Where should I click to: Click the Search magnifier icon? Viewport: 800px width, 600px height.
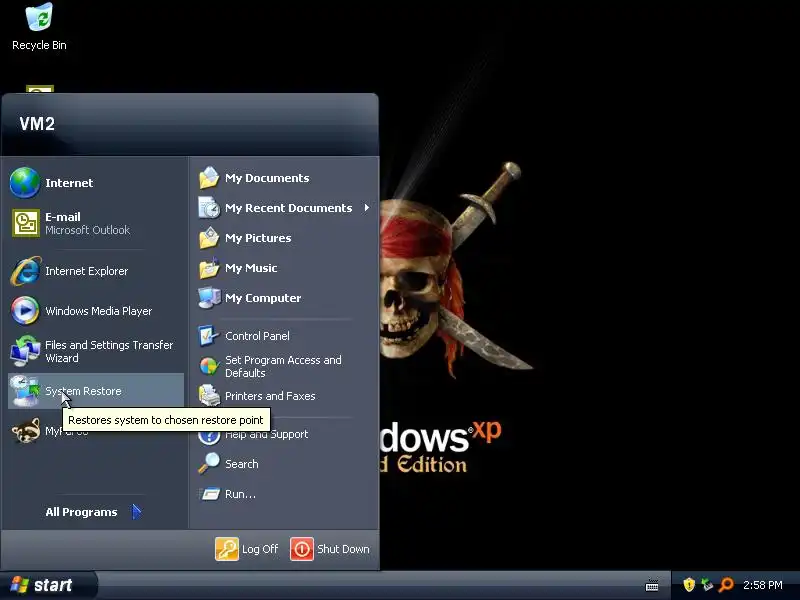(x=209, y=464)
